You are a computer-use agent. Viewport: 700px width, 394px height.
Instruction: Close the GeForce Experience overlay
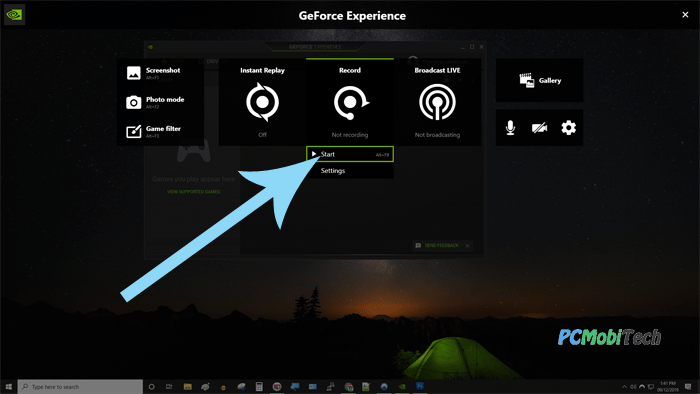coord(685,15)
